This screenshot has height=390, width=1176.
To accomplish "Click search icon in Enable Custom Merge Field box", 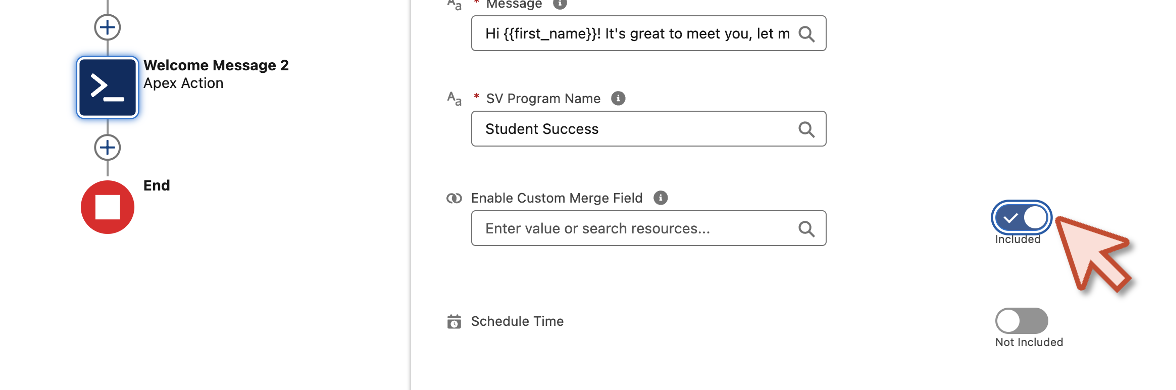I will click(x=806, y=228).
